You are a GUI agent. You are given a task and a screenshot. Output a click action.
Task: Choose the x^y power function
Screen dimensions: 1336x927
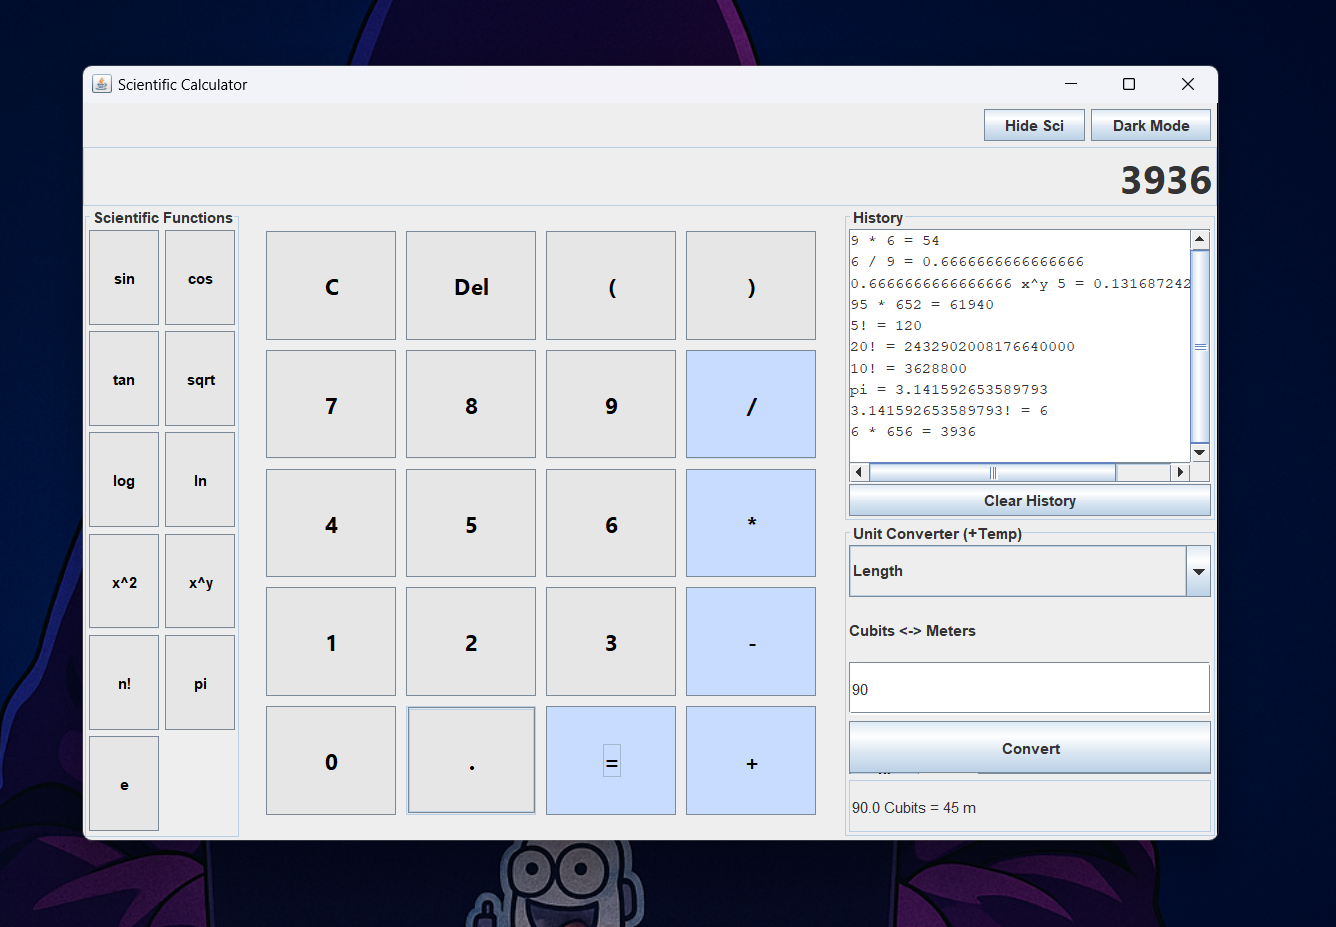coord(200,582)
